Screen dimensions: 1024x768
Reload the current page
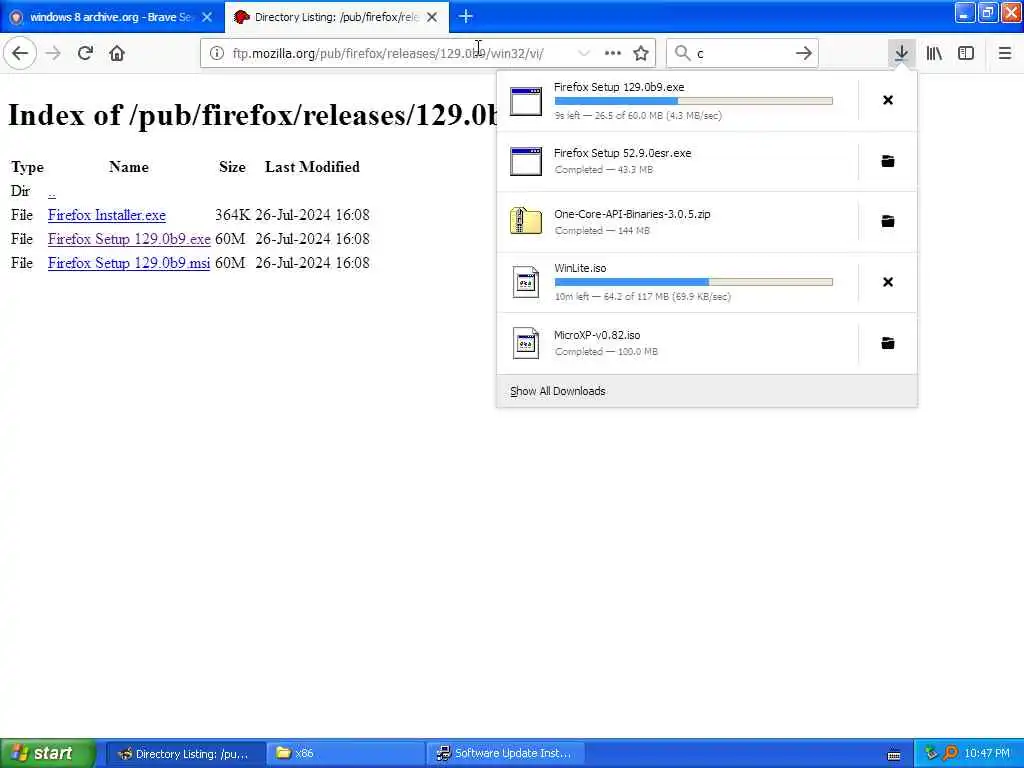click(85, 53)
